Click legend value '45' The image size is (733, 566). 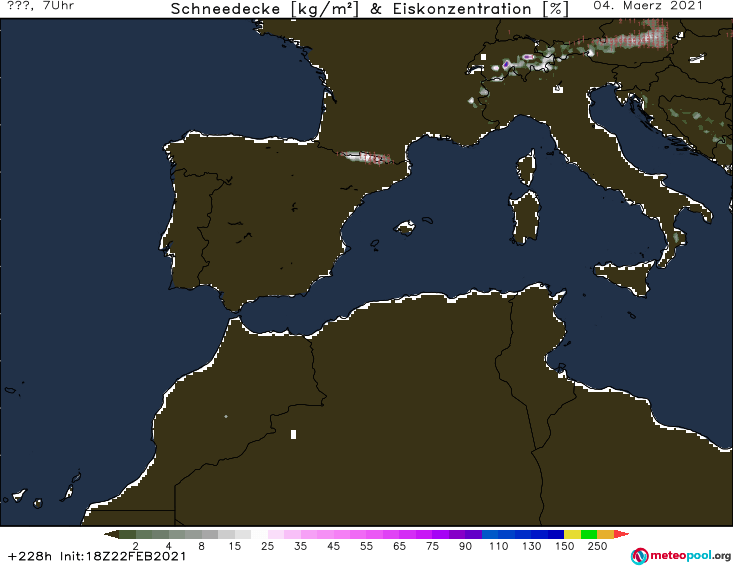(x=333, y=546)
